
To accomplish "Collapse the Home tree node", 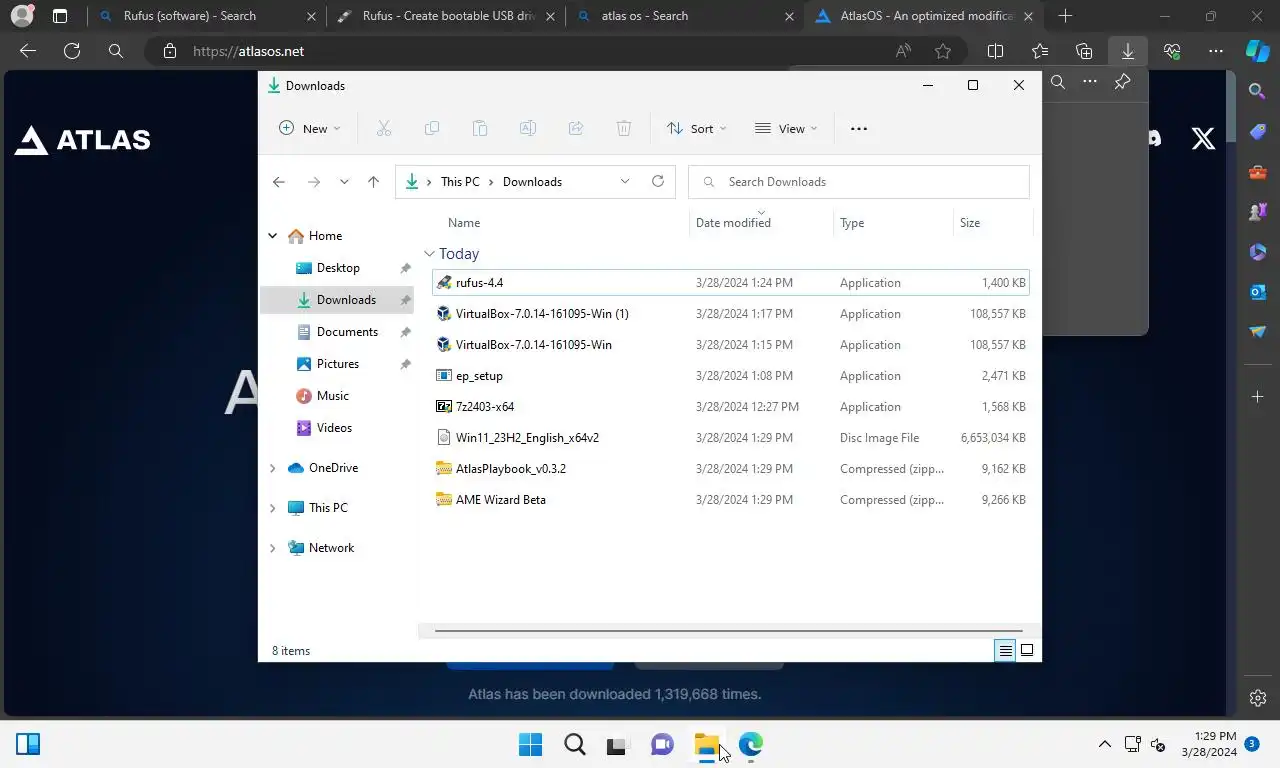I will pyautogui.click(x=272, y=236).
